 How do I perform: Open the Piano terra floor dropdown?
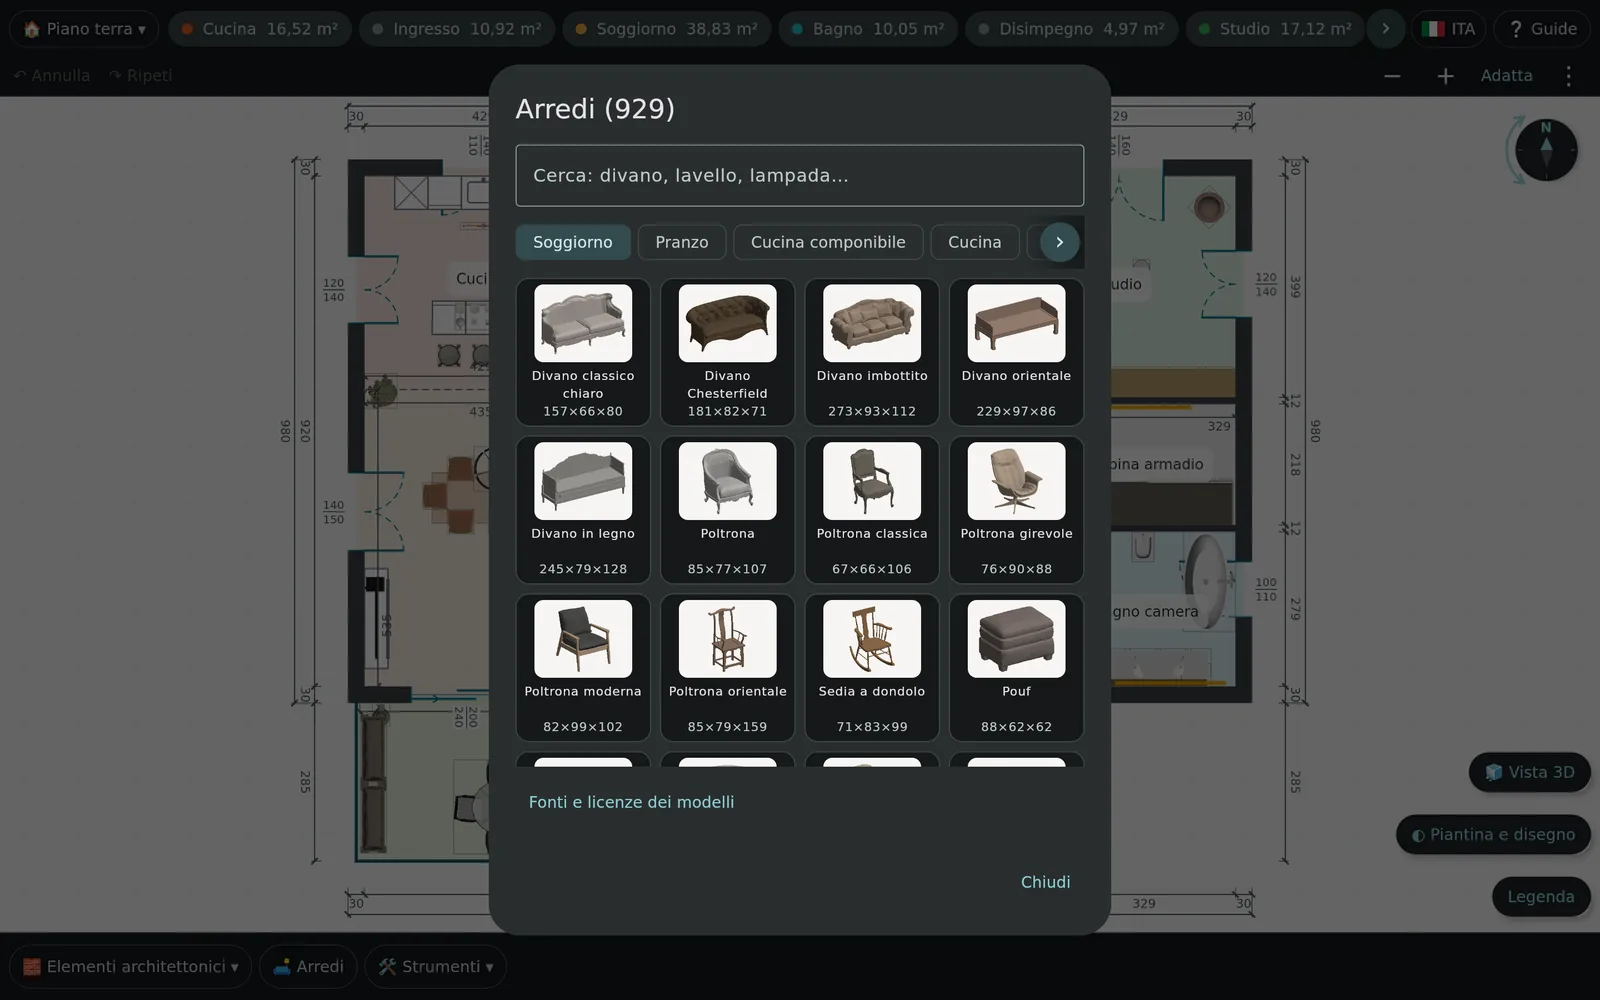click(x=84, y=29)
